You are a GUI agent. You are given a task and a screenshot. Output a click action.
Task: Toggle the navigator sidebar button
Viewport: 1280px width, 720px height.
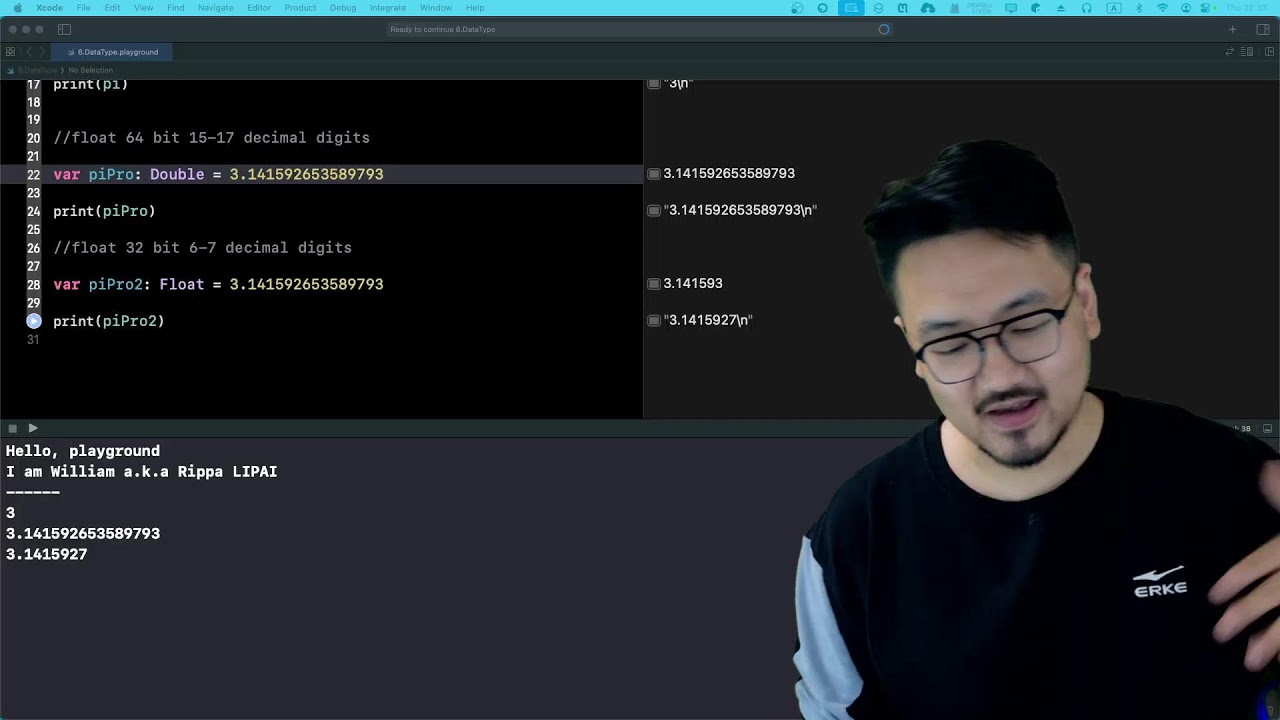(x=65, y=29)
